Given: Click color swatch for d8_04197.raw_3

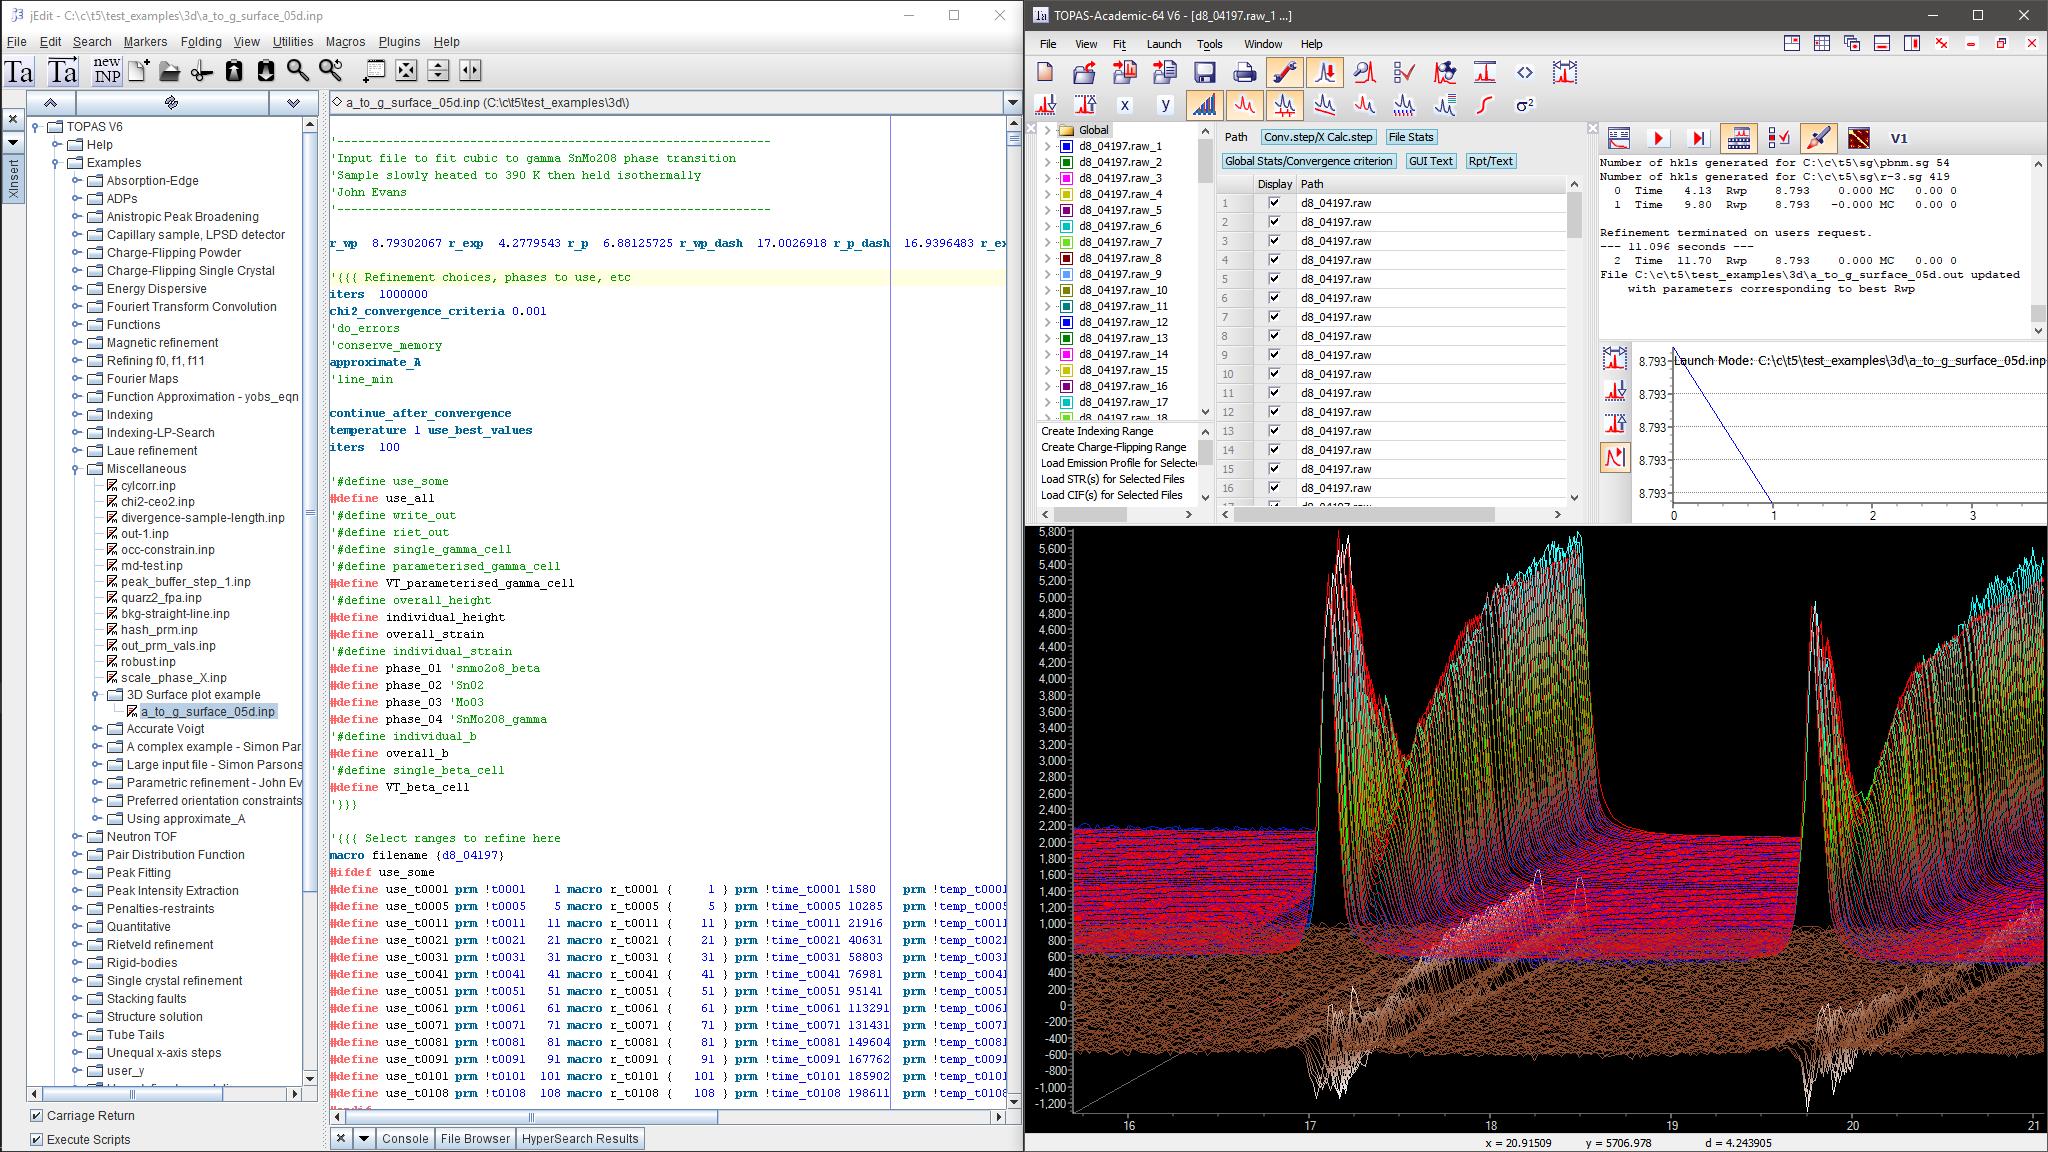Looking at the screenshot, I should 1067,178.
